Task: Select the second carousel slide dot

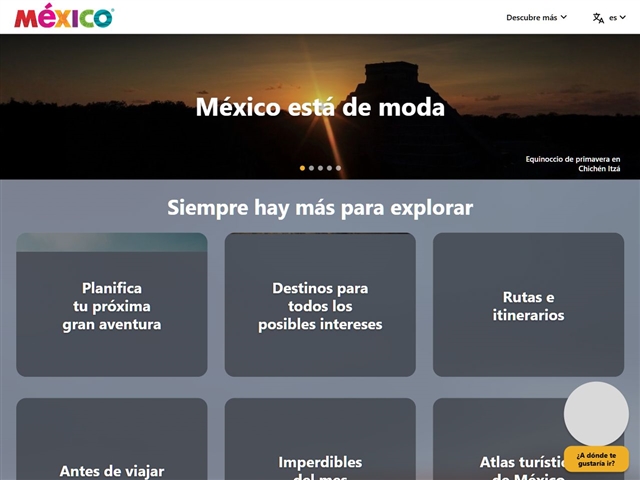Action: tap(311, 168)
